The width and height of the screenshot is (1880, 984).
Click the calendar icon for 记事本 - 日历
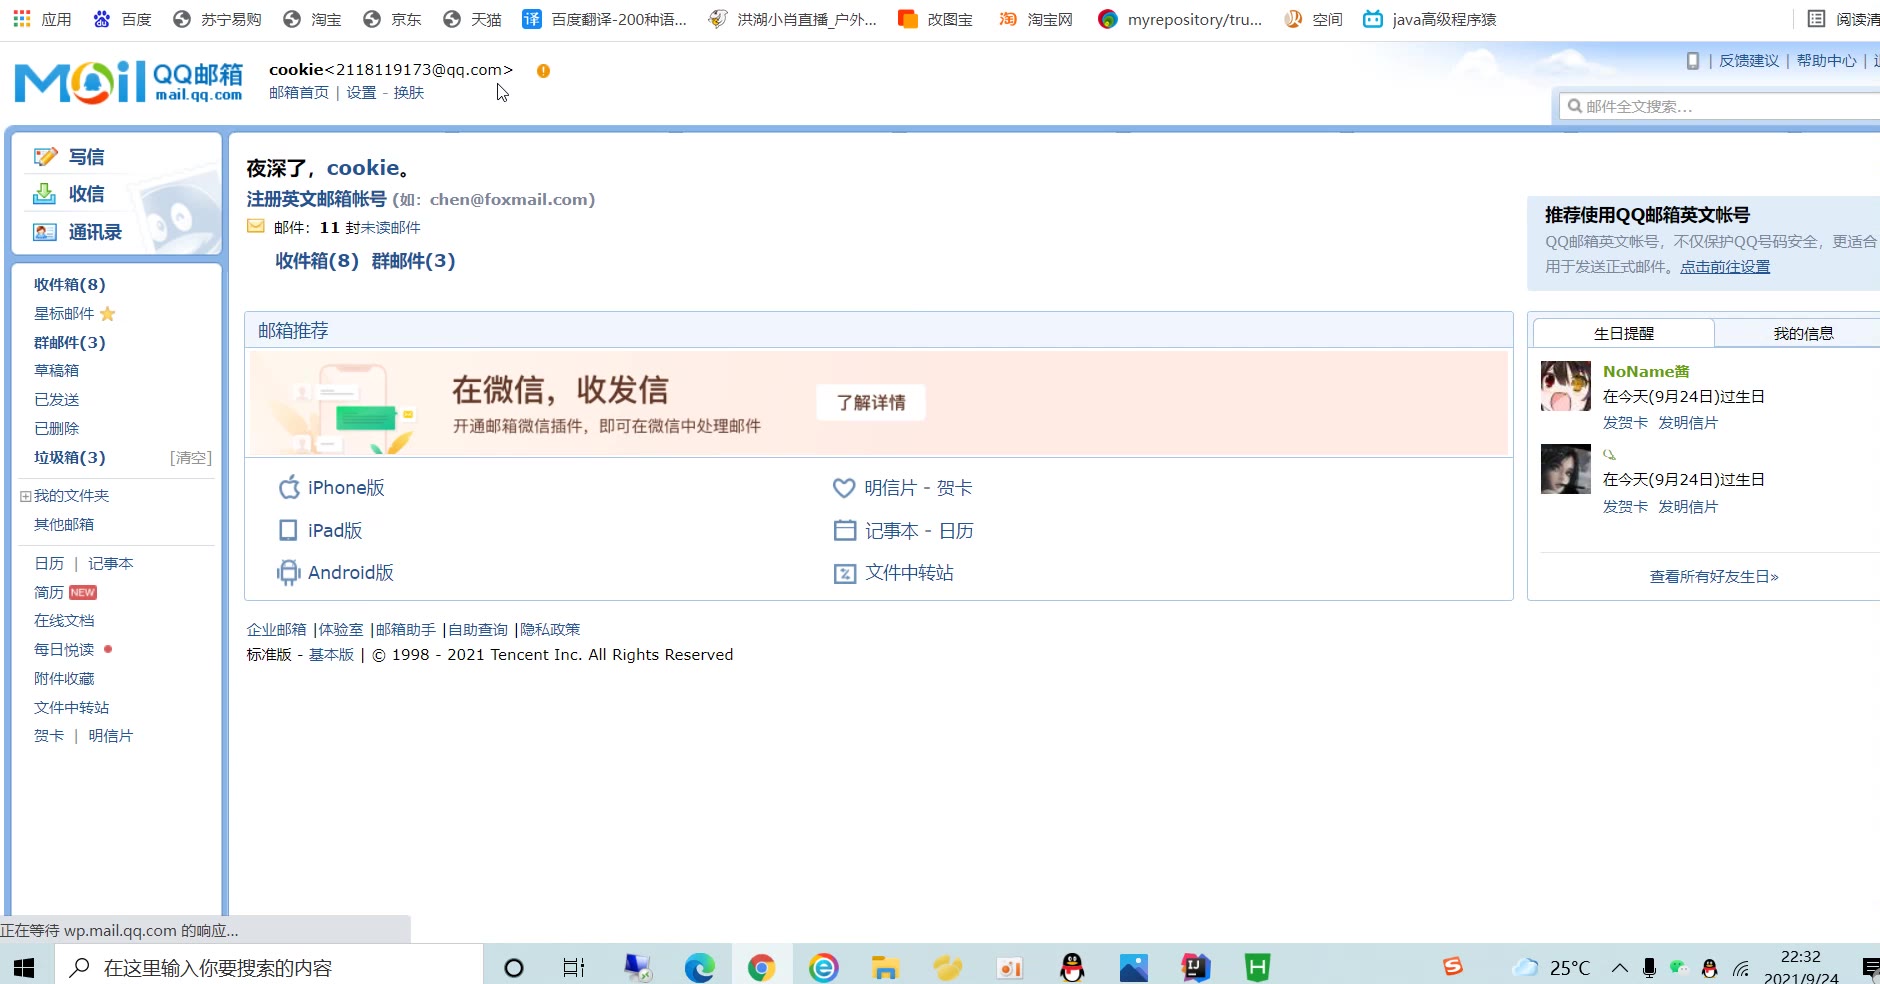[845, 530]
